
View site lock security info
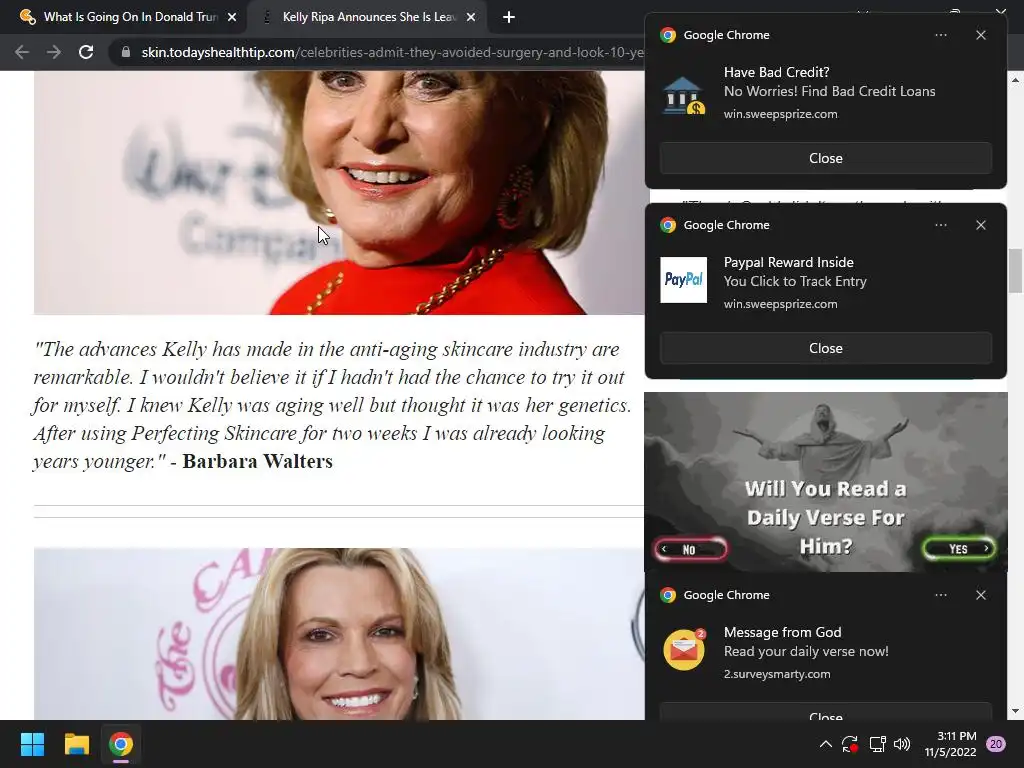(125, 52)
